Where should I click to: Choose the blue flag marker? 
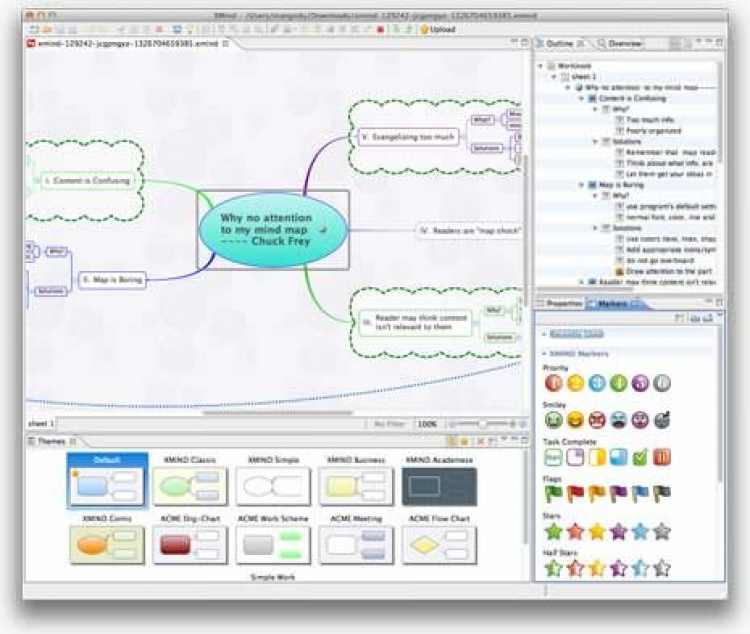click(640, 494)
